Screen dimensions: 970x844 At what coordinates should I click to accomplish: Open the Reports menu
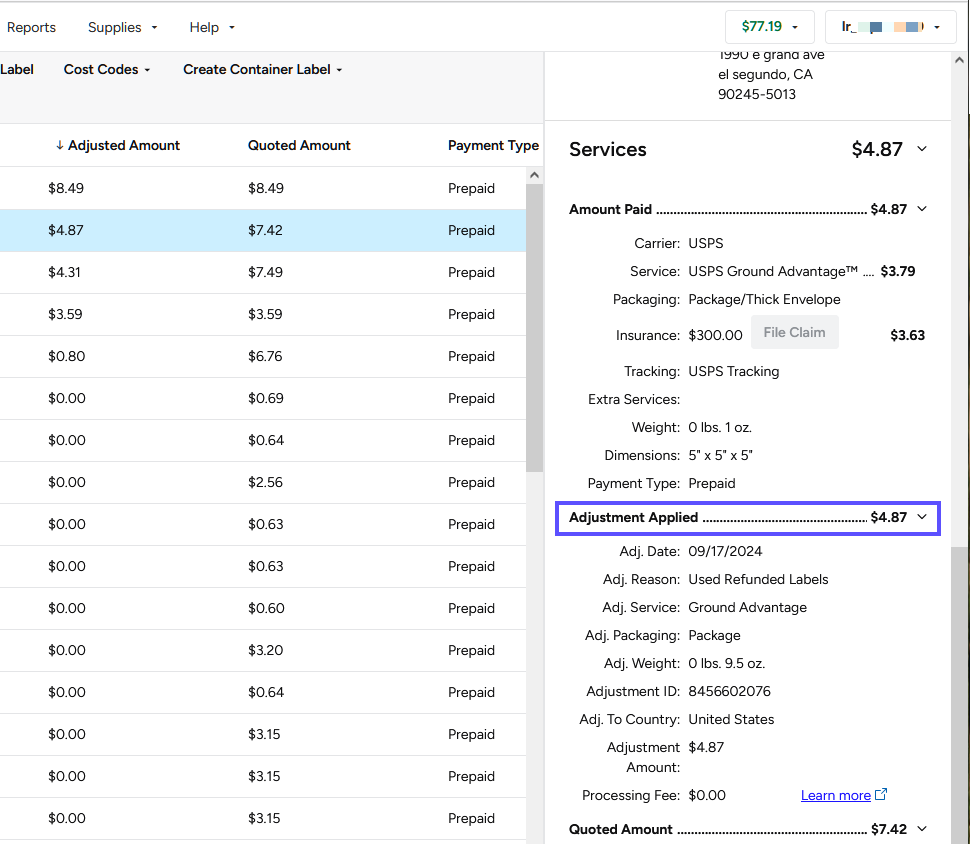[x=31, y=27]
